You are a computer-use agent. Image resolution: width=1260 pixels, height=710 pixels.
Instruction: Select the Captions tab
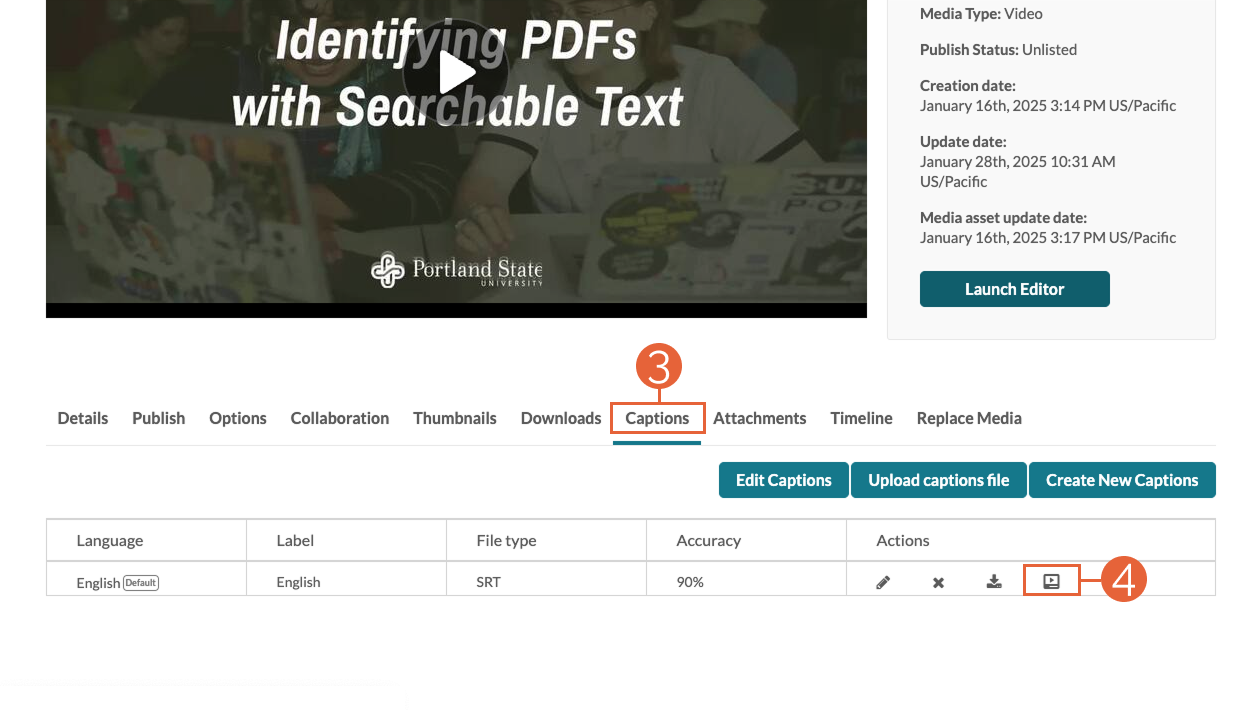(657, 418)
